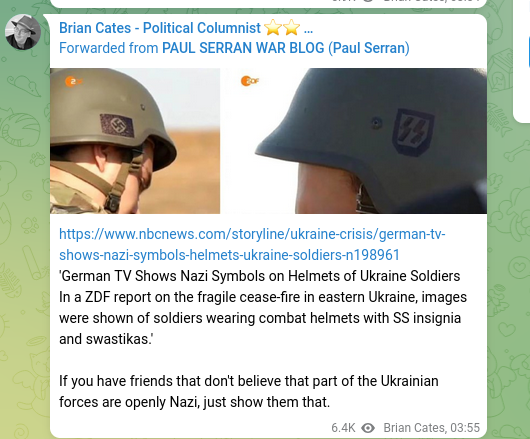The width and height of the screenshot is (530, 439).
Task: Click the eye views icon
Action: (368, 428)
